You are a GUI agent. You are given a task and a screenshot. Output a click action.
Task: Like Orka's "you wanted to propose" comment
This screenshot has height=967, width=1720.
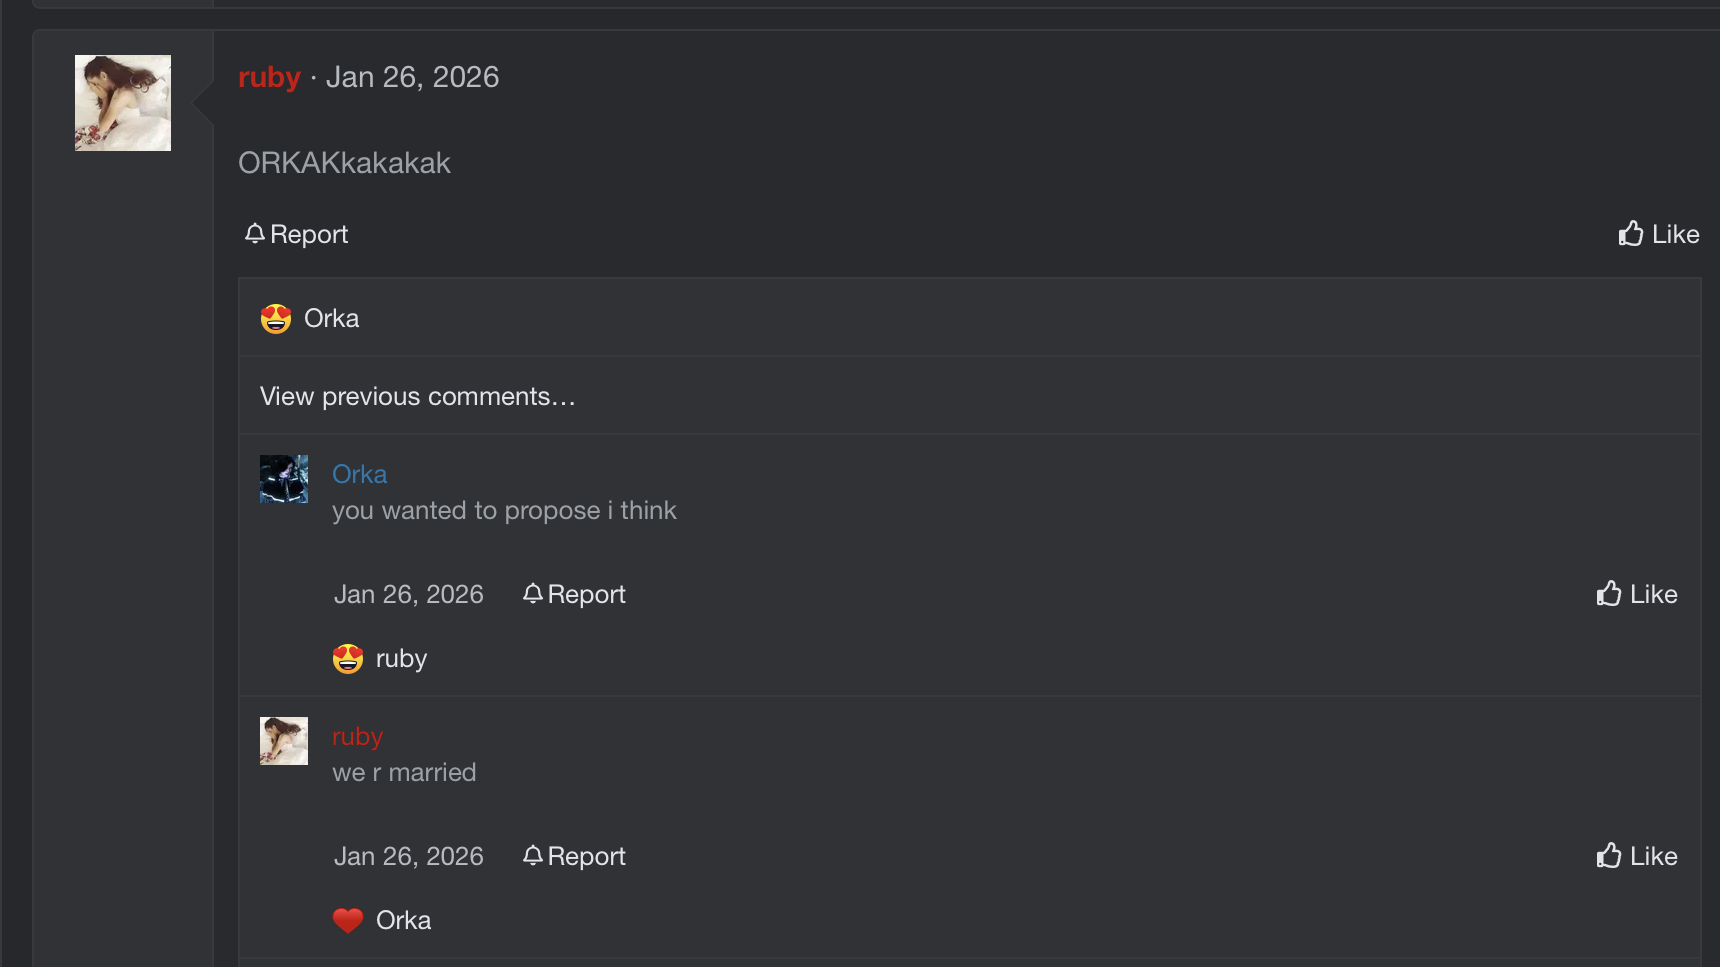tap(1637, 594)
